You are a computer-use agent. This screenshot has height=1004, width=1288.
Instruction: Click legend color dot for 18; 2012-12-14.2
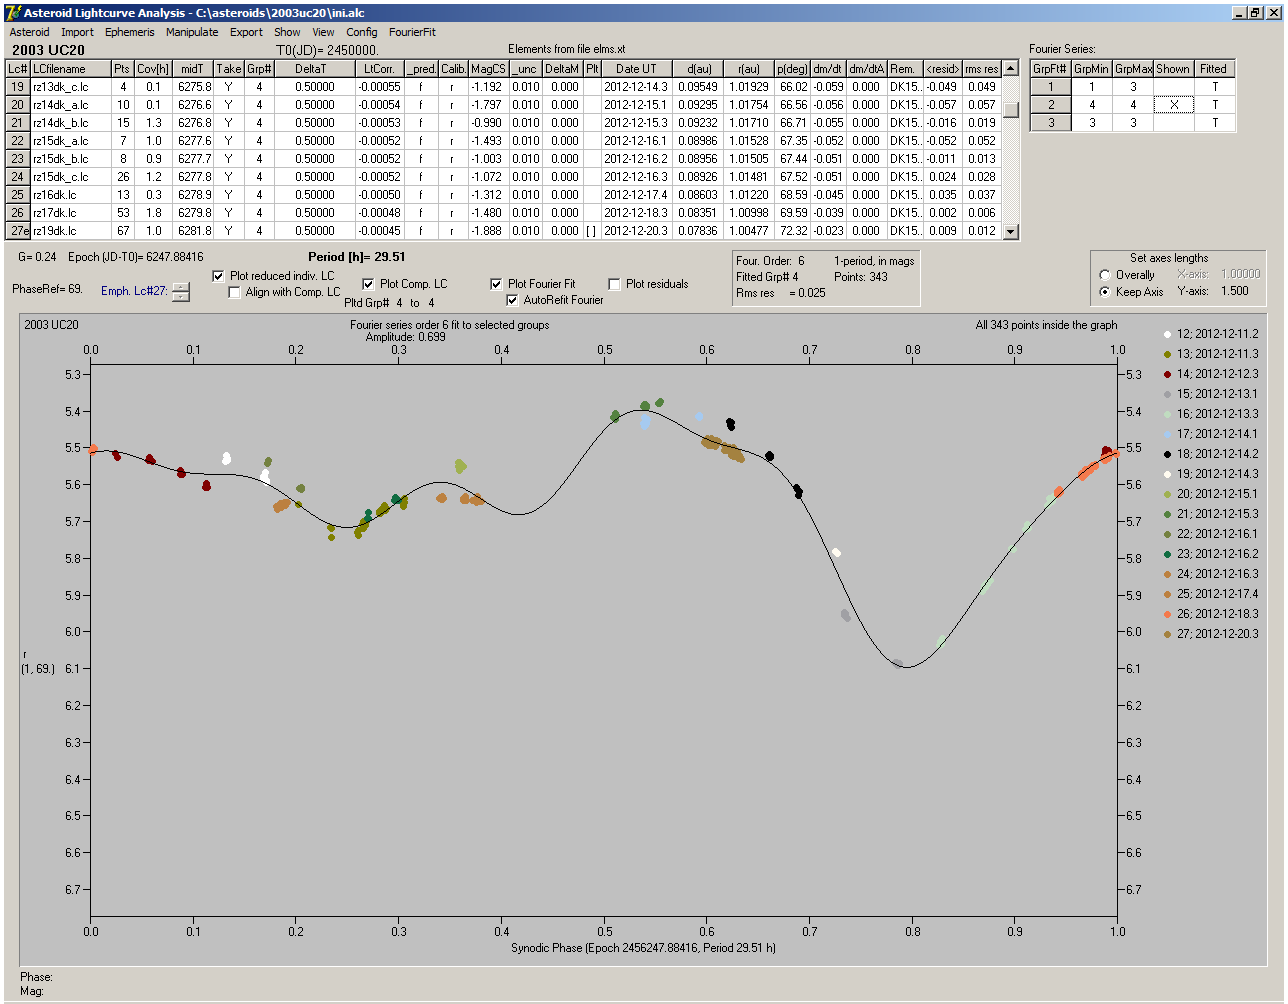point(1167,454)
